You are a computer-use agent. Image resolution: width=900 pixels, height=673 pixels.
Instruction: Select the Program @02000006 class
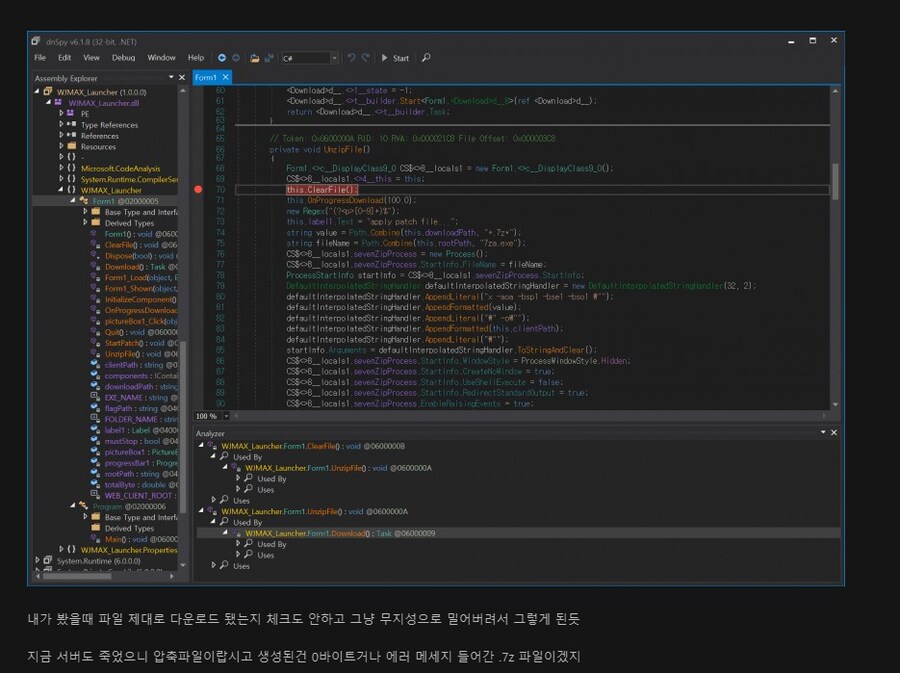129,507
